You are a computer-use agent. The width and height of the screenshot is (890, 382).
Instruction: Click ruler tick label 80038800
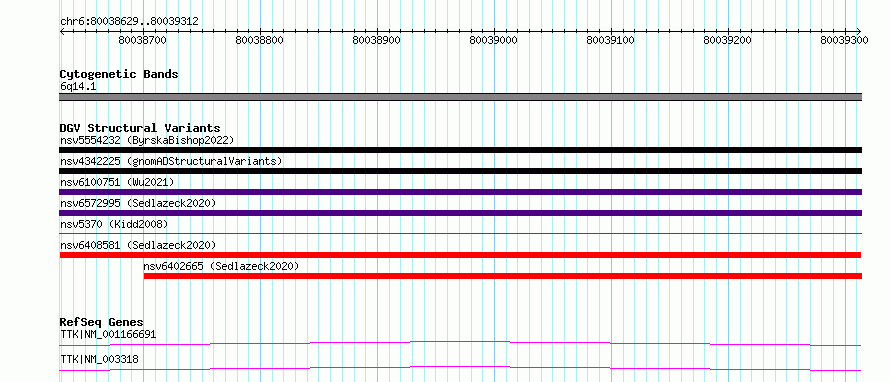point(259,40)
